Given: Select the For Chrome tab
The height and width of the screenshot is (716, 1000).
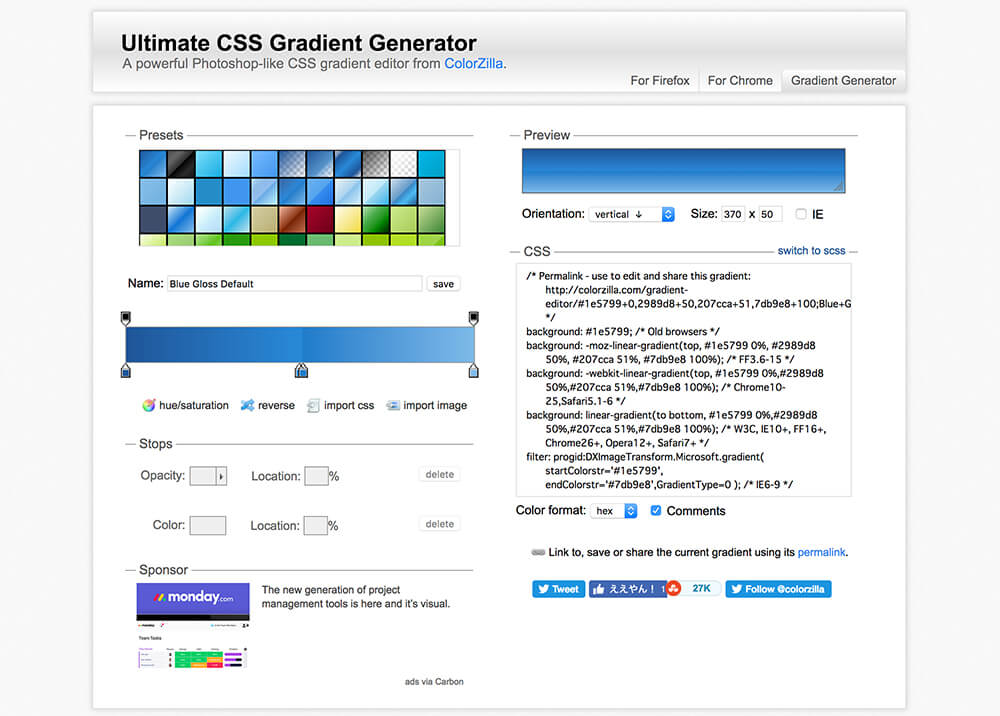Looking at the screenshot, I should tap(739, 81).
